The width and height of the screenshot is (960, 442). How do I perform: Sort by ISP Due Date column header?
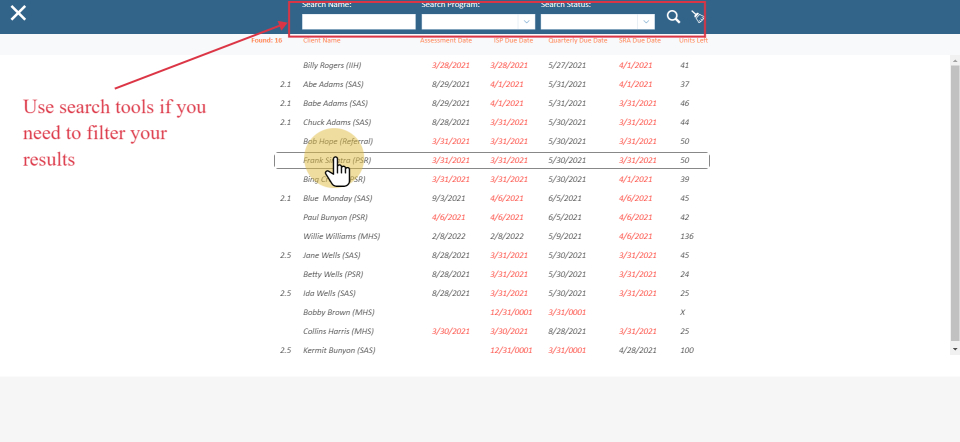(x=513, y=41)
